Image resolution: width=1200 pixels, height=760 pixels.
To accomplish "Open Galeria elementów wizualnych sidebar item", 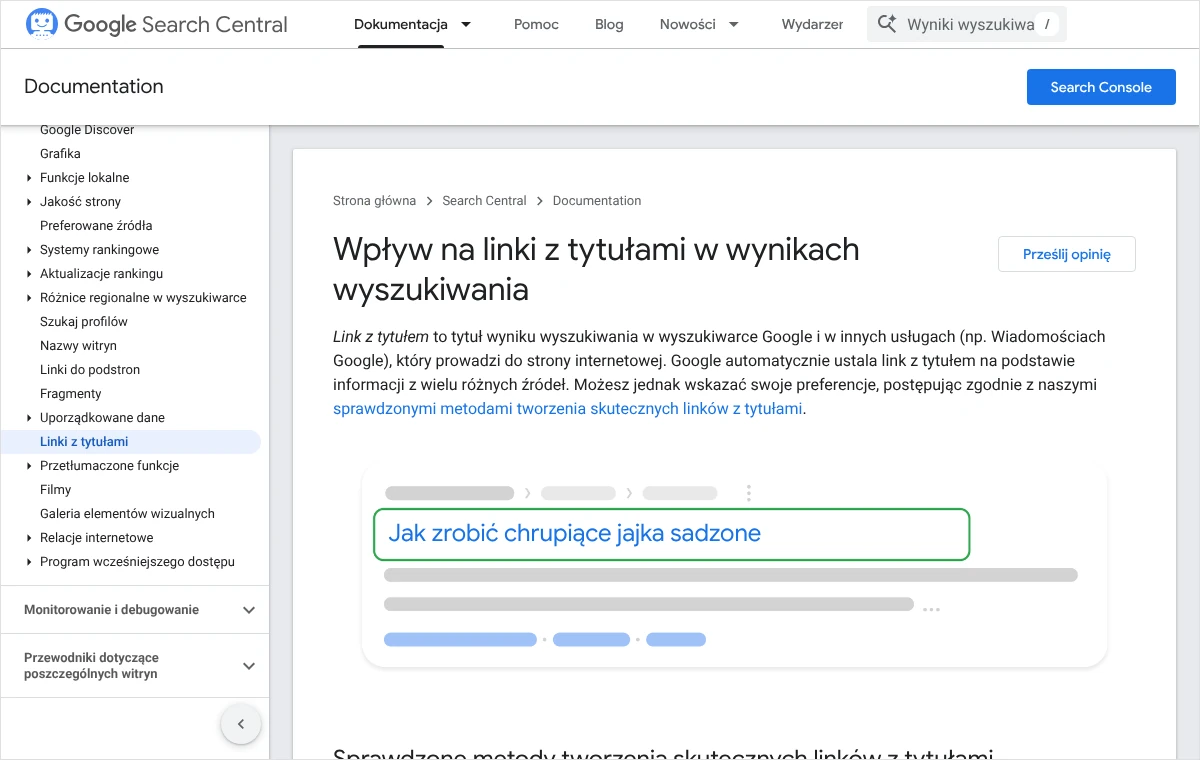I will (x=127, y=514).
